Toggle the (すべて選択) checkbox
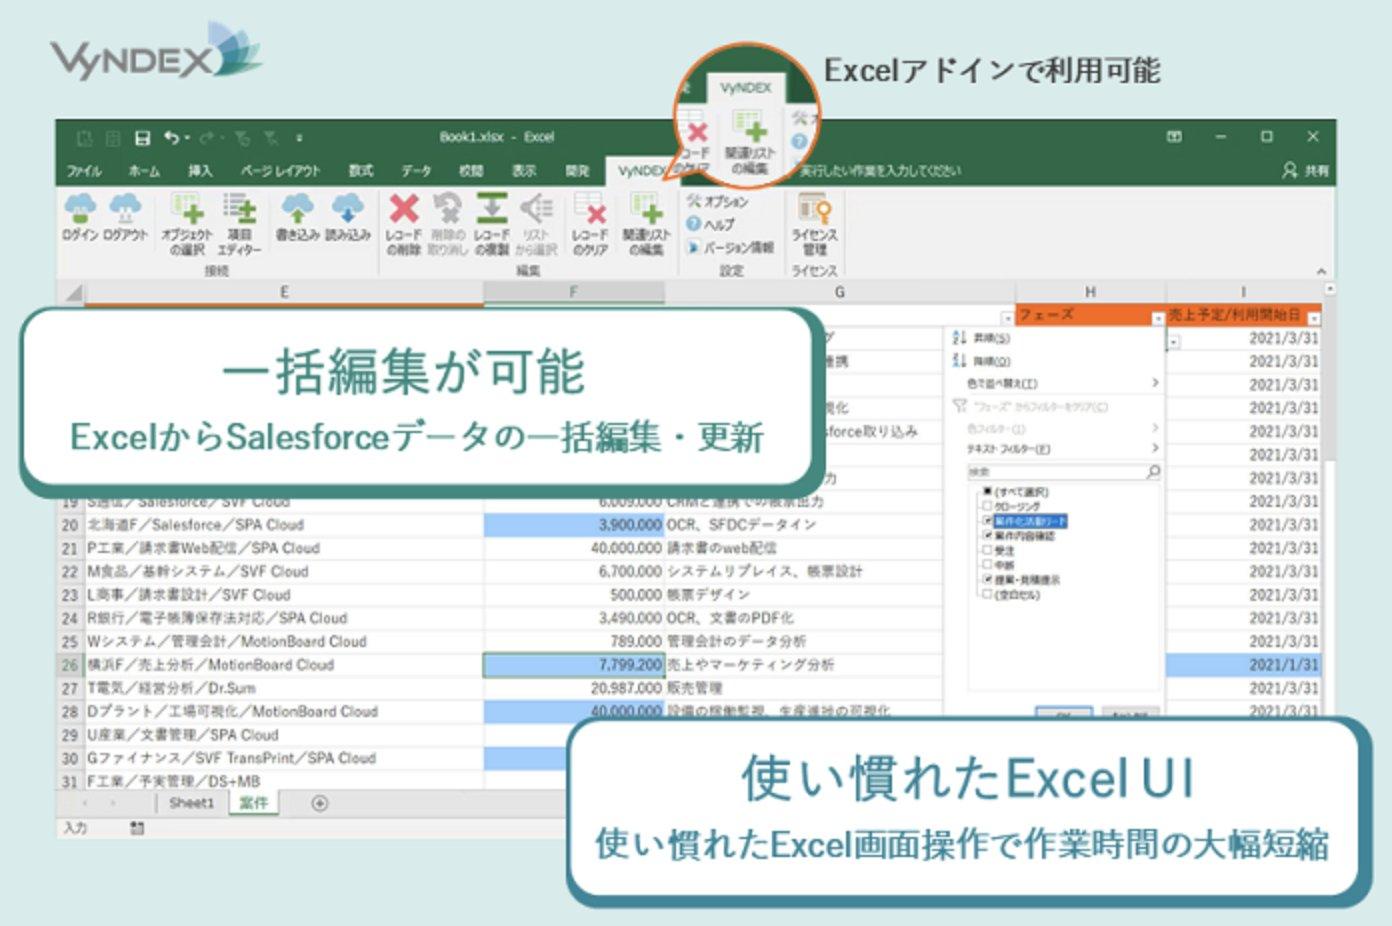The height and width of the screenshot is (926, 1392). tap(987, 492)
